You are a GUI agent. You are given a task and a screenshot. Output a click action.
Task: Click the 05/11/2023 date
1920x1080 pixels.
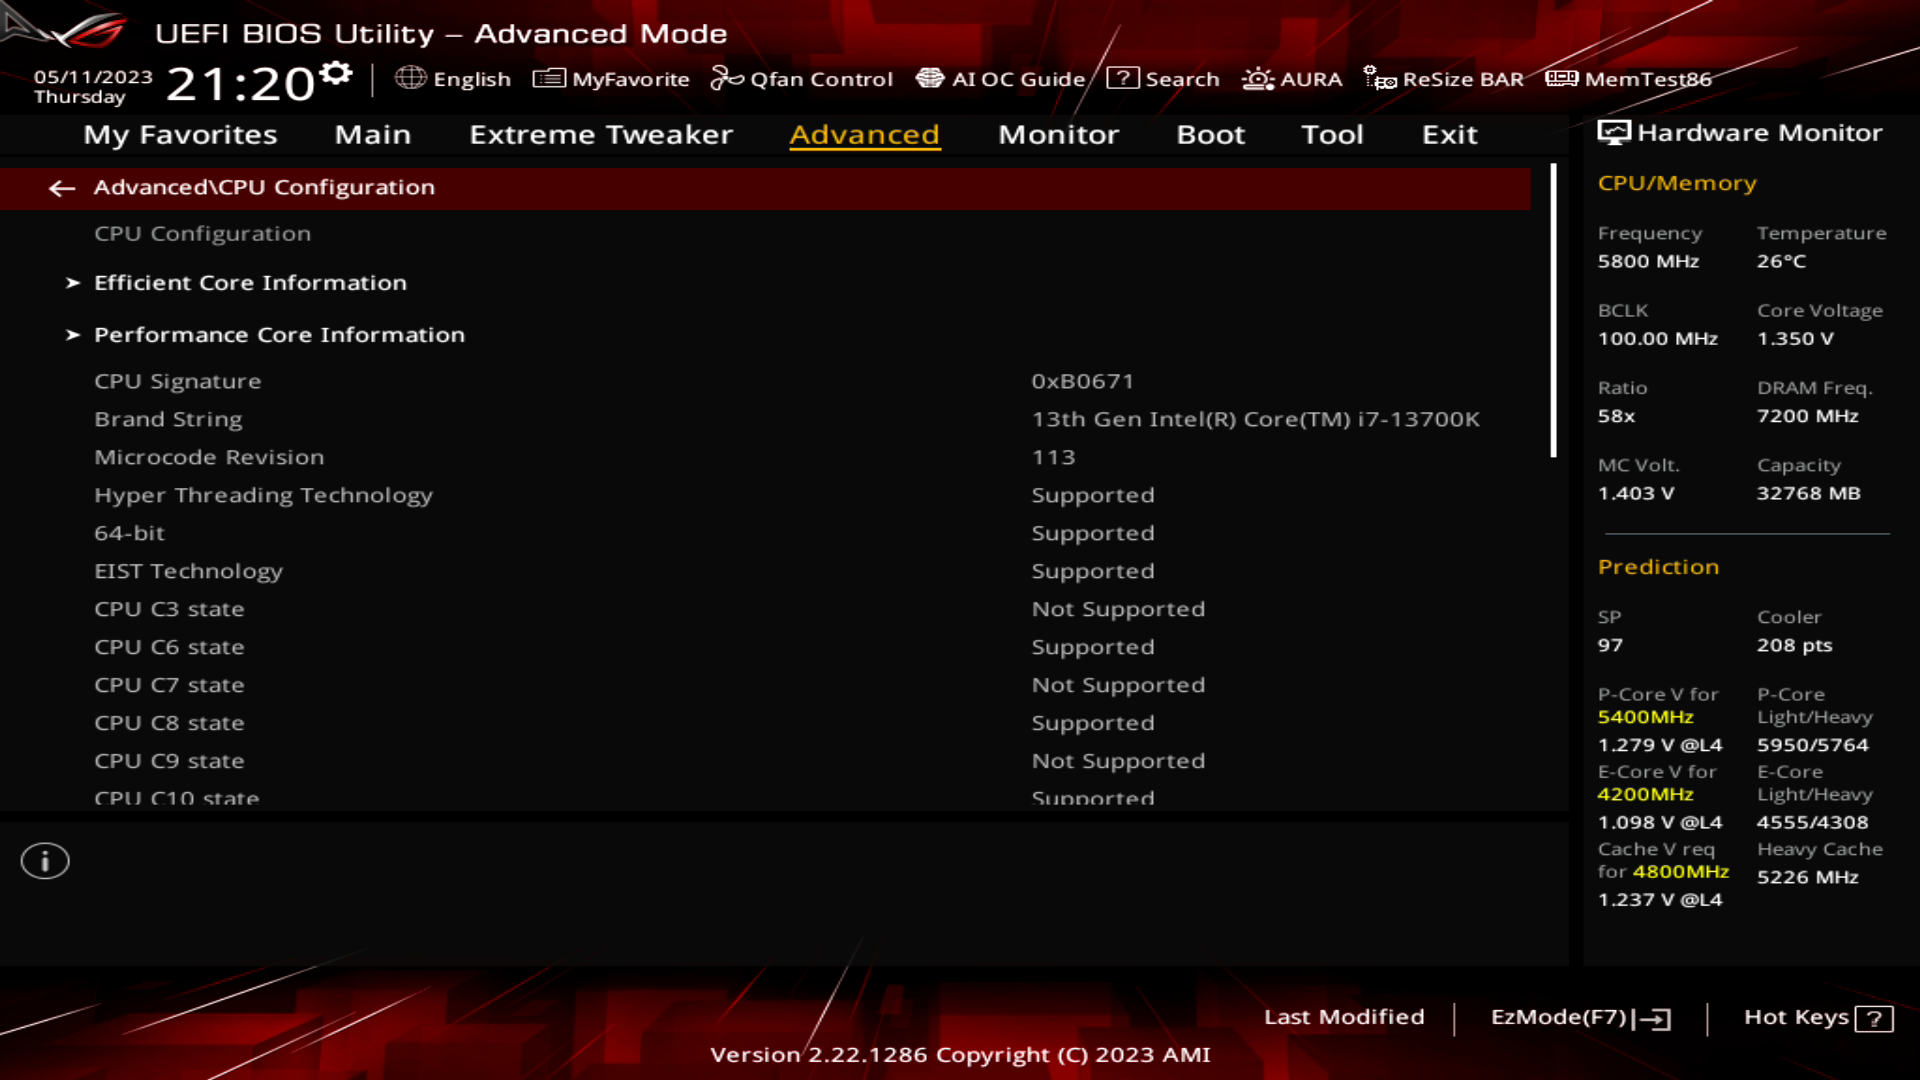pos(93,77)
